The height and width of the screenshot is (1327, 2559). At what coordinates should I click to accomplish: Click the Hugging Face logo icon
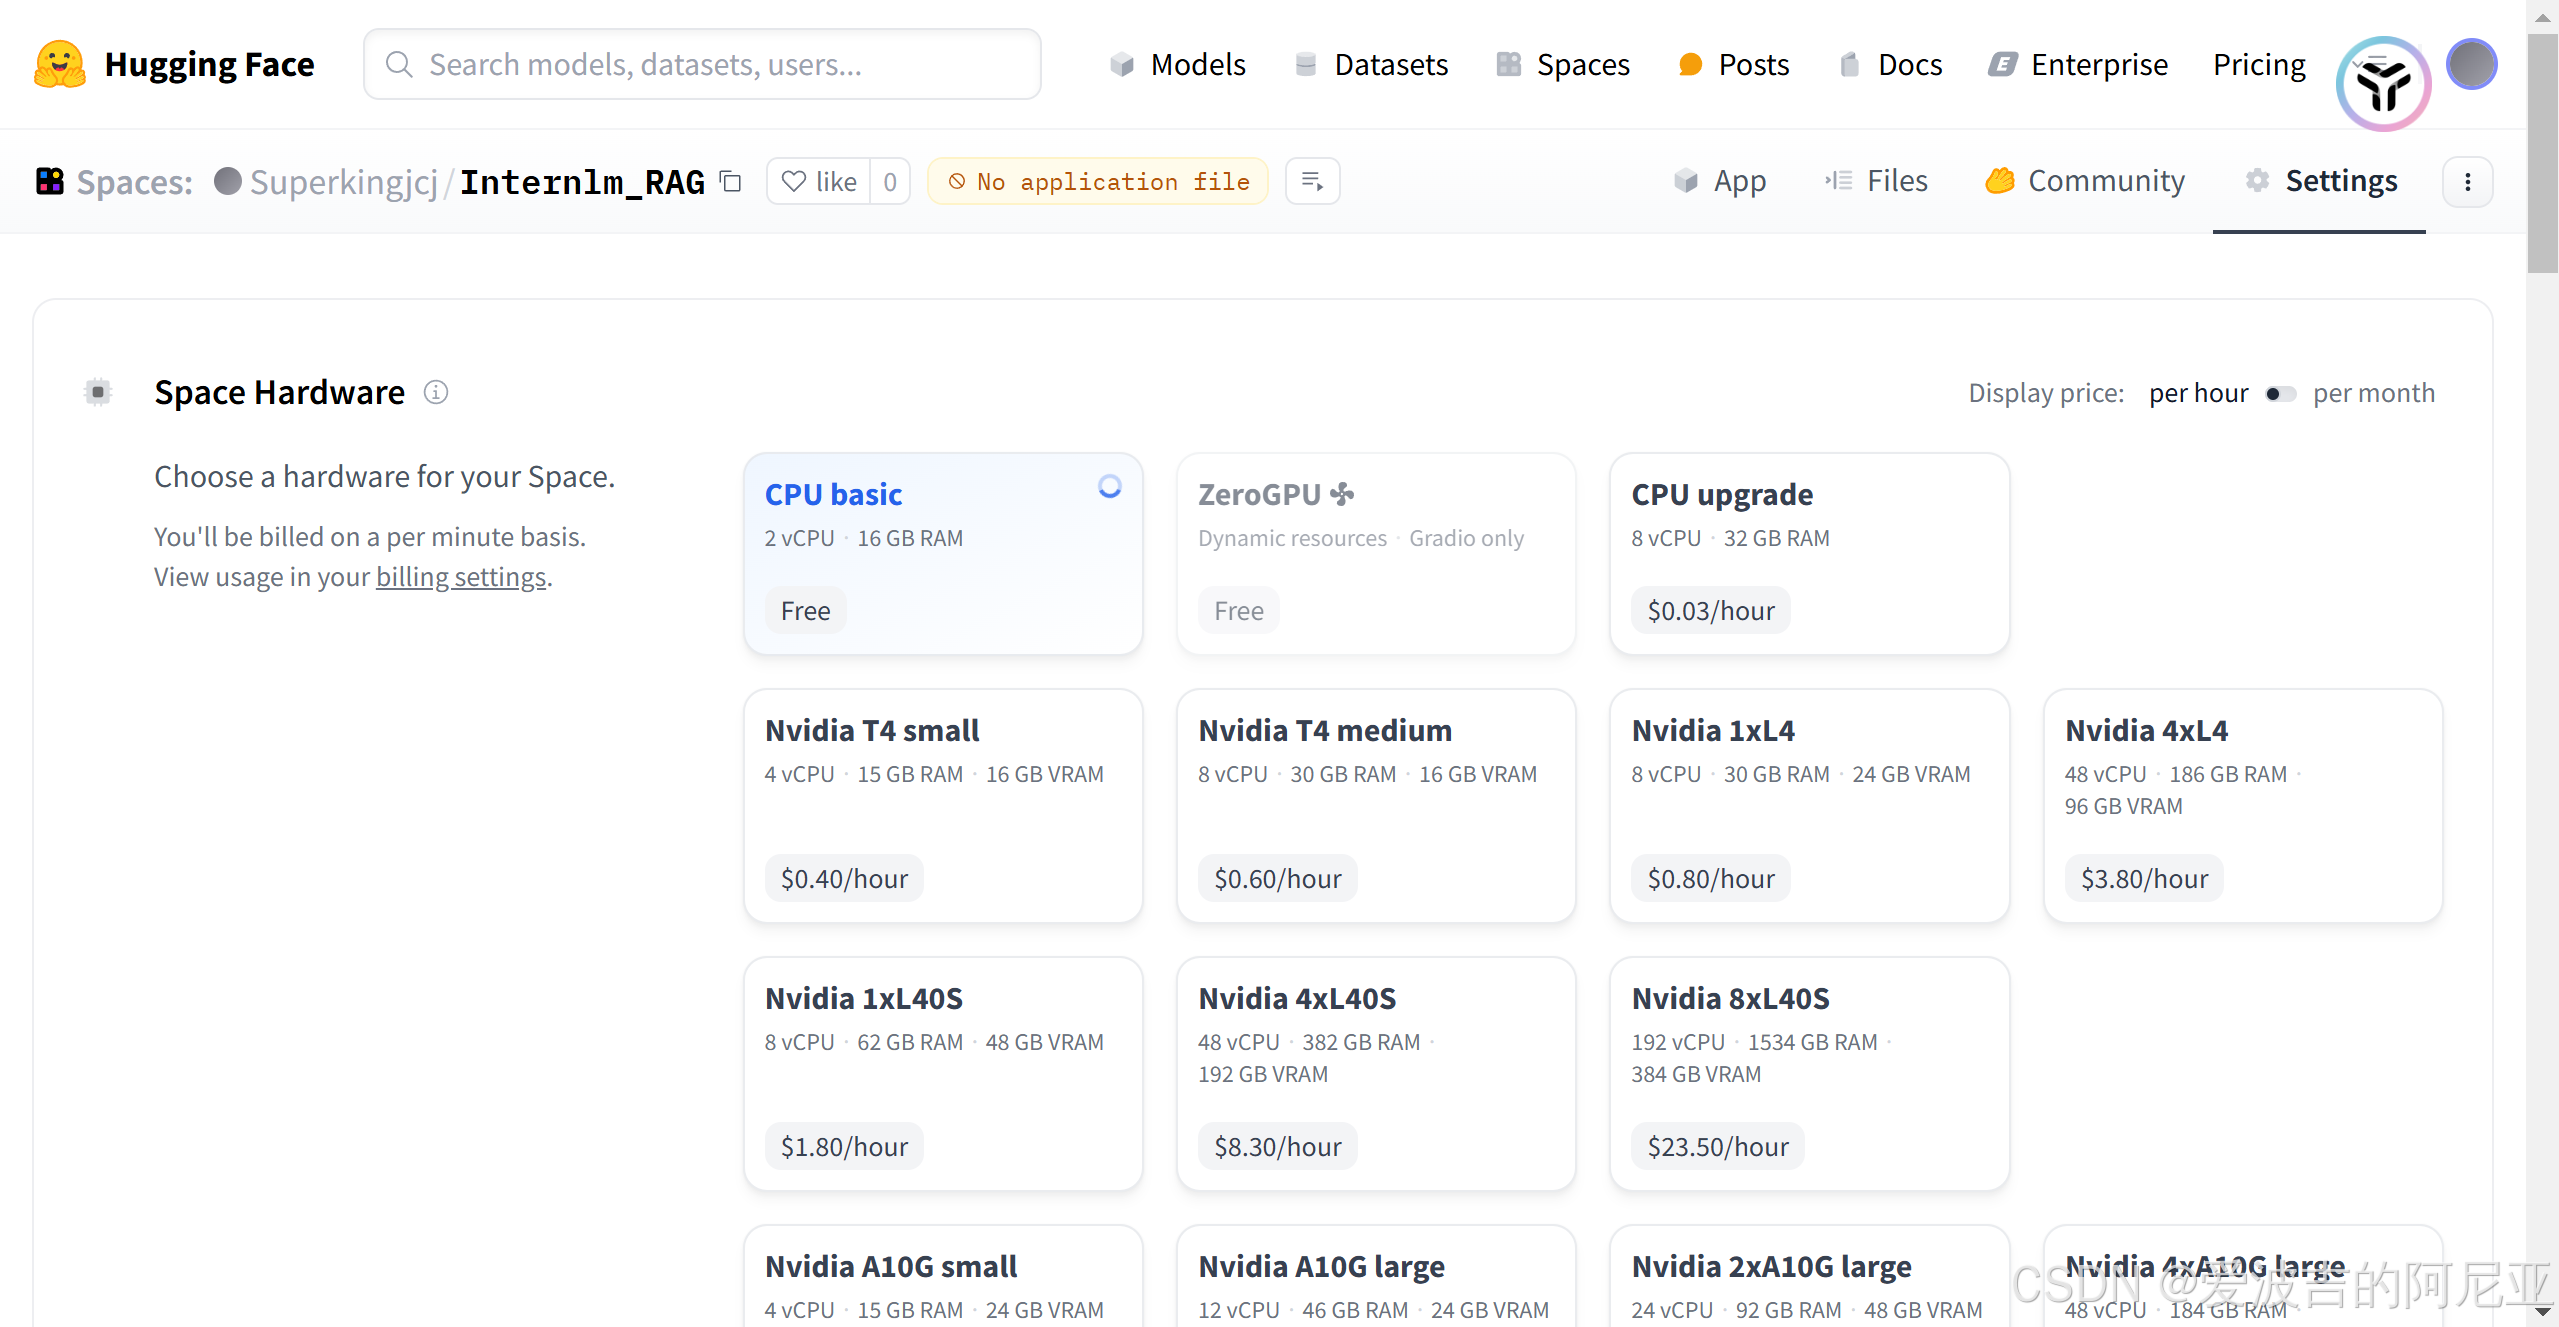coord(60,65)
